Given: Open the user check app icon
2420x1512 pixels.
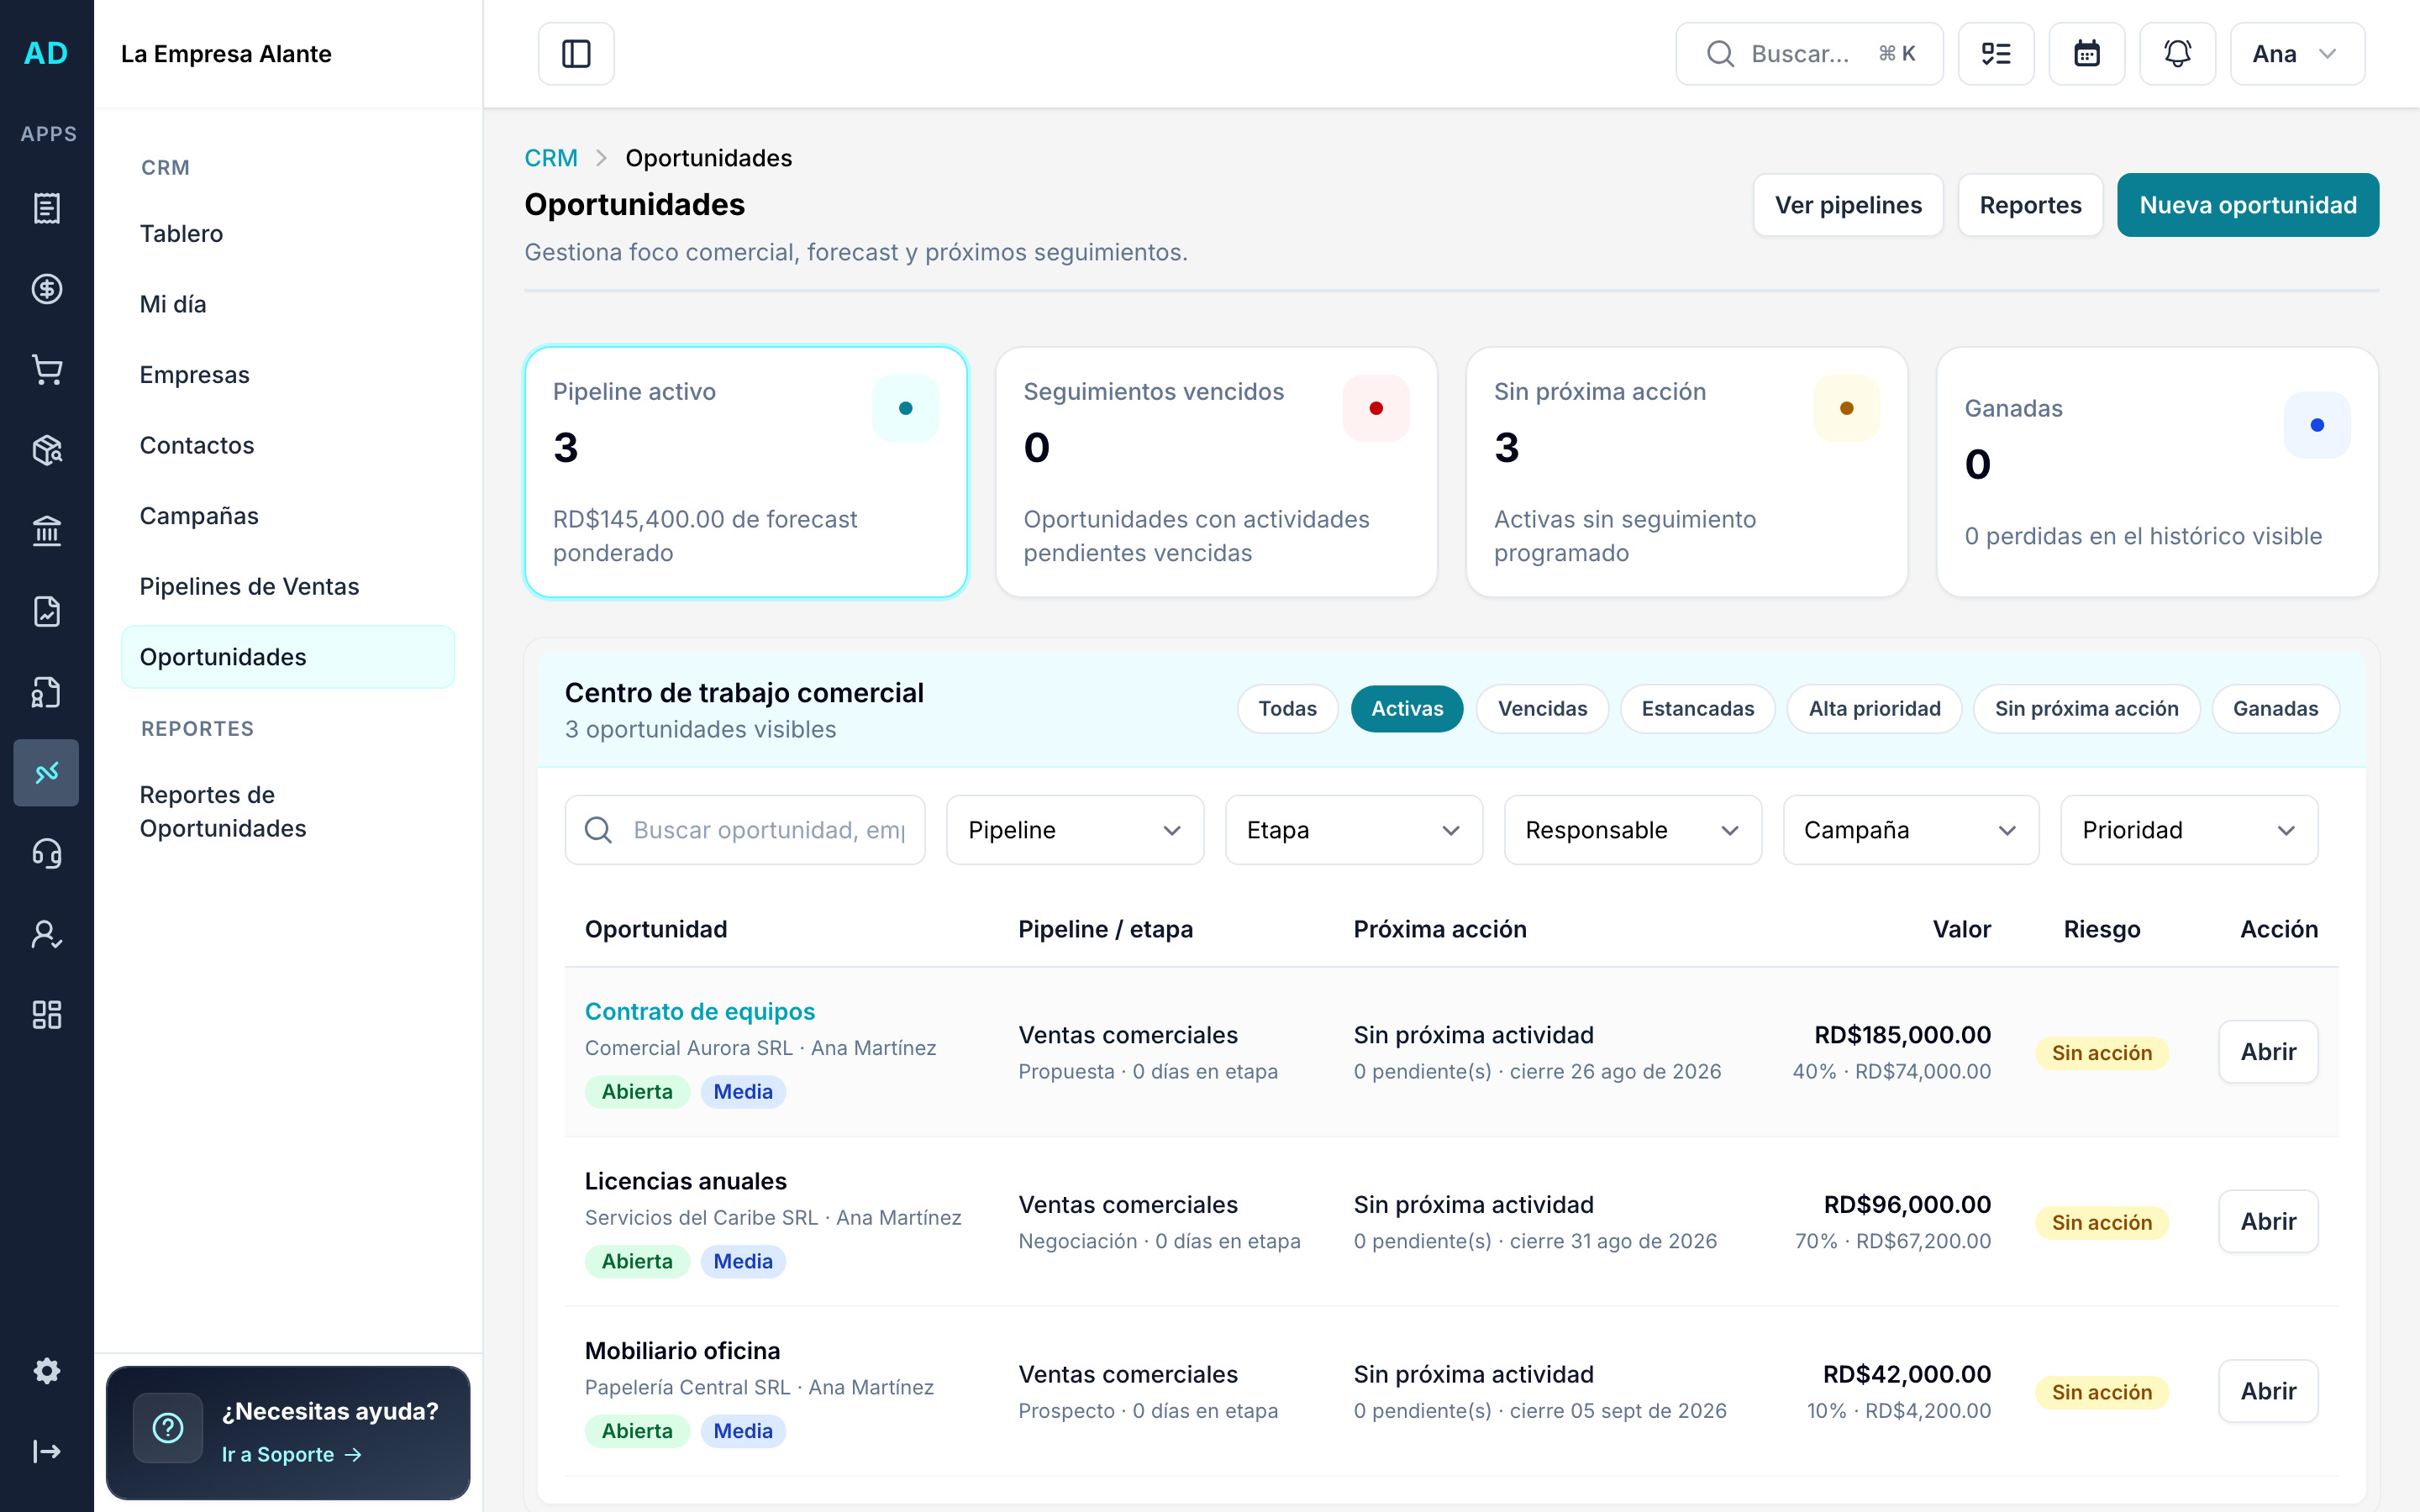Looking at the screenshot, I should point(46,934).
